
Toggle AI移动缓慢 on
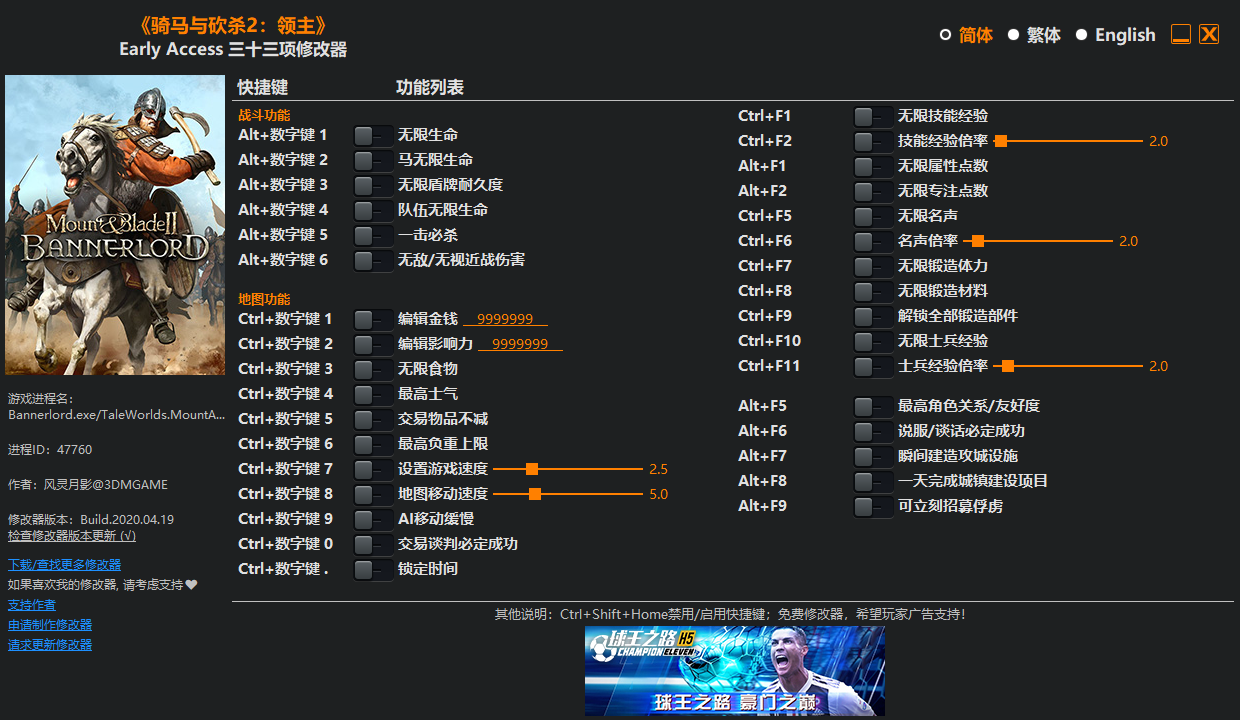coord(373,518)
